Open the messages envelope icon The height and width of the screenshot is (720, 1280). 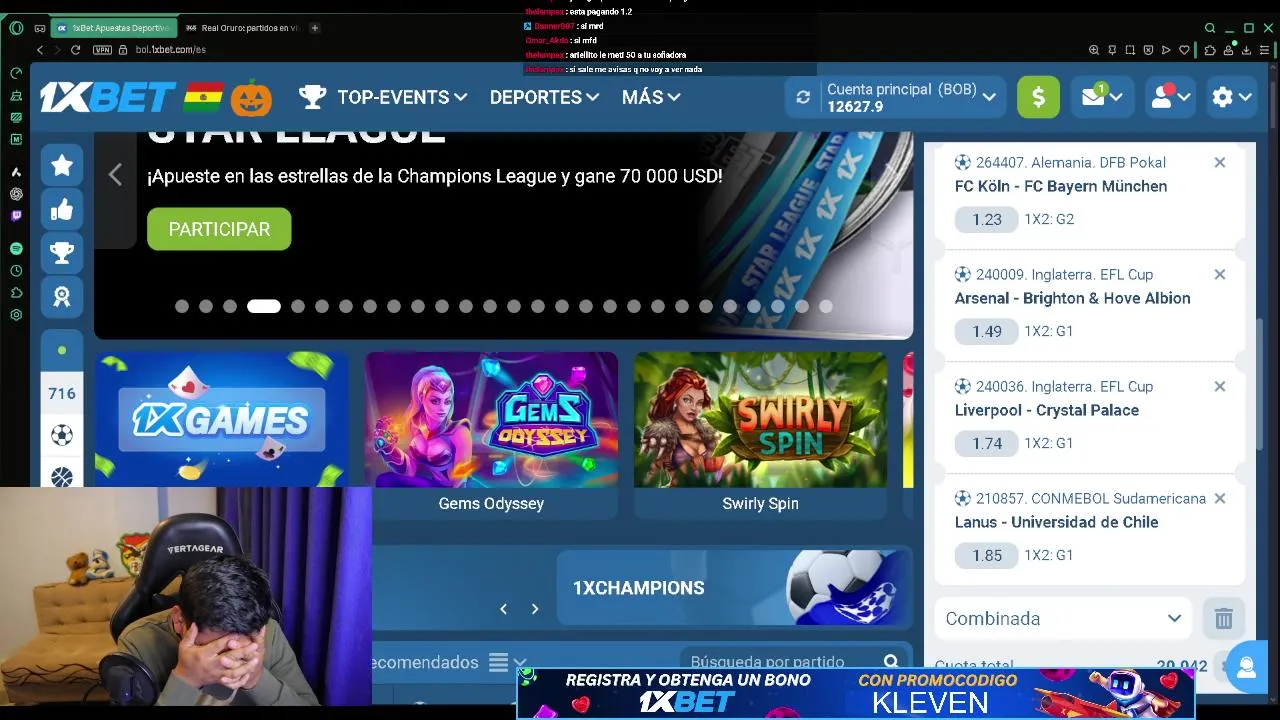pos(1102,97)
